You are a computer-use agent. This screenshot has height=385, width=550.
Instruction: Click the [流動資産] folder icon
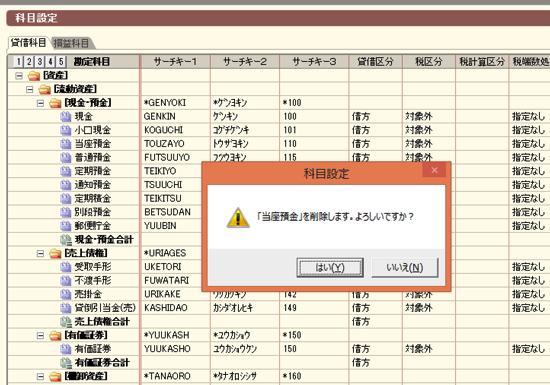pos(45,89)
